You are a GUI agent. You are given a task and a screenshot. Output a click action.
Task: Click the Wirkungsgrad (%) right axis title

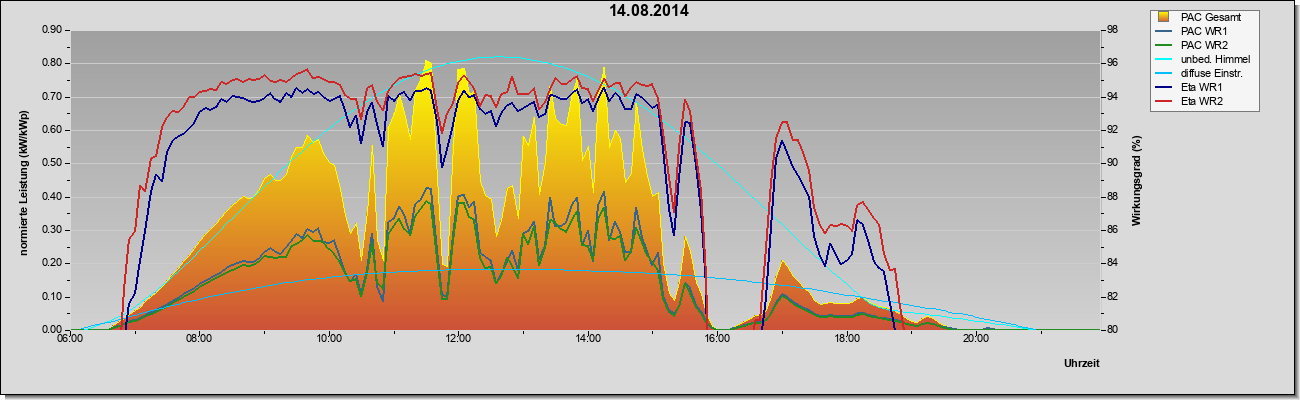point(1137,180)
